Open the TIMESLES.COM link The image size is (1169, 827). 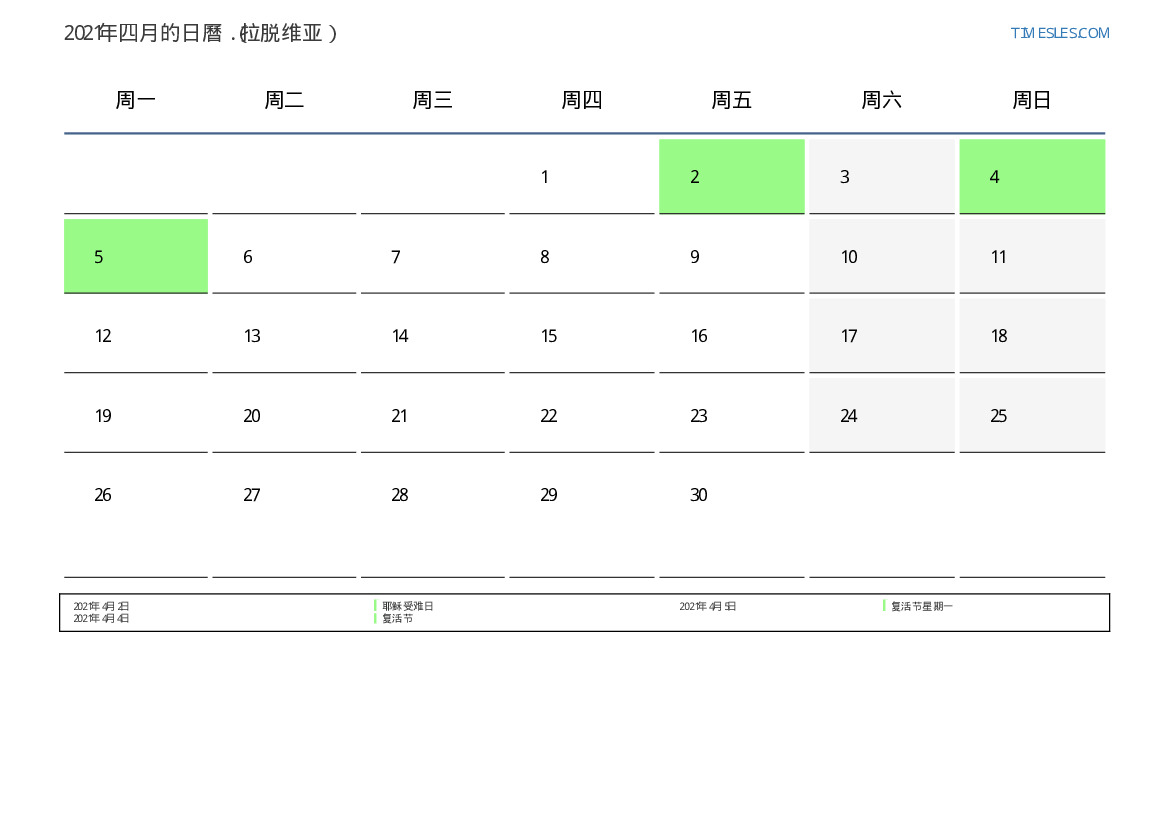tap(1059, 33)
